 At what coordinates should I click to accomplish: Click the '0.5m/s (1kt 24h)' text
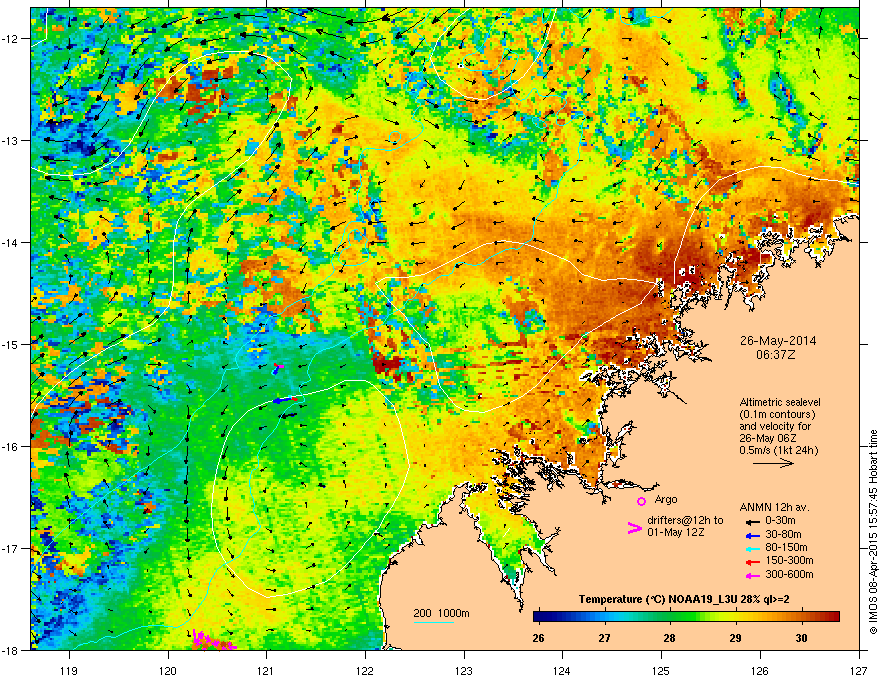(x=778, y=450)
